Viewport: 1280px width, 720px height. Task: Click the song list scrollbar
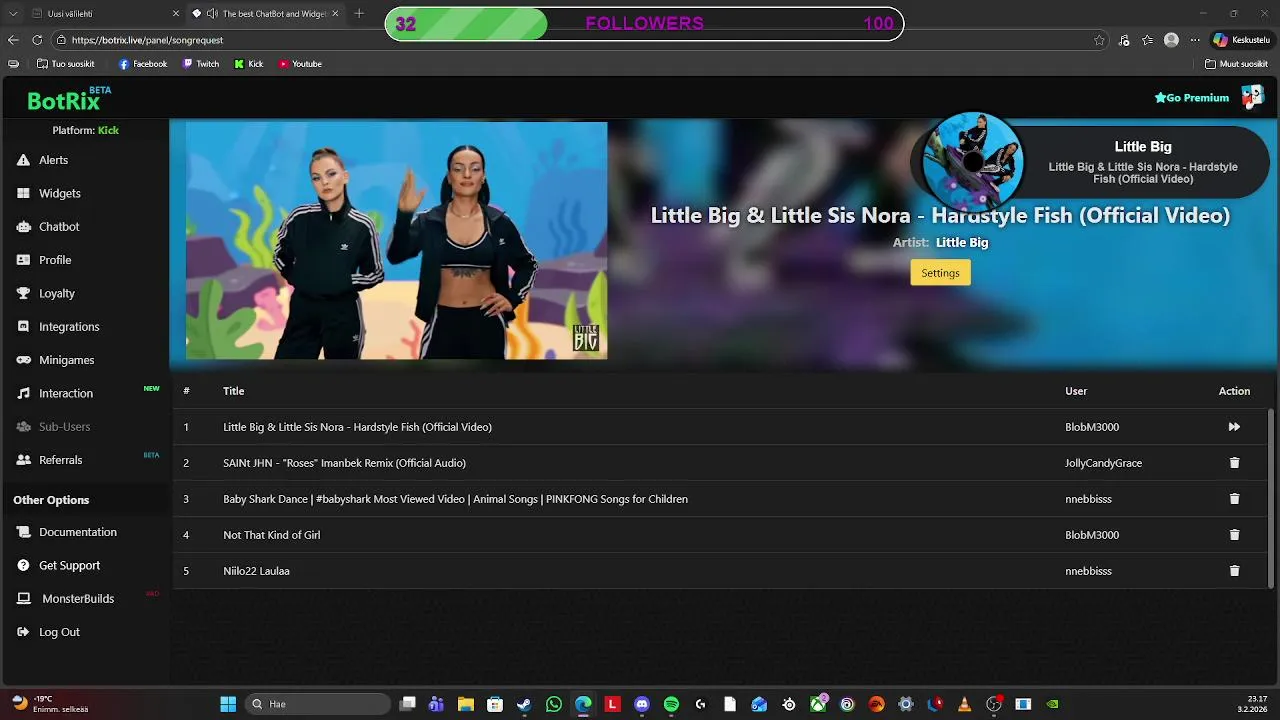pos(1272,500)
